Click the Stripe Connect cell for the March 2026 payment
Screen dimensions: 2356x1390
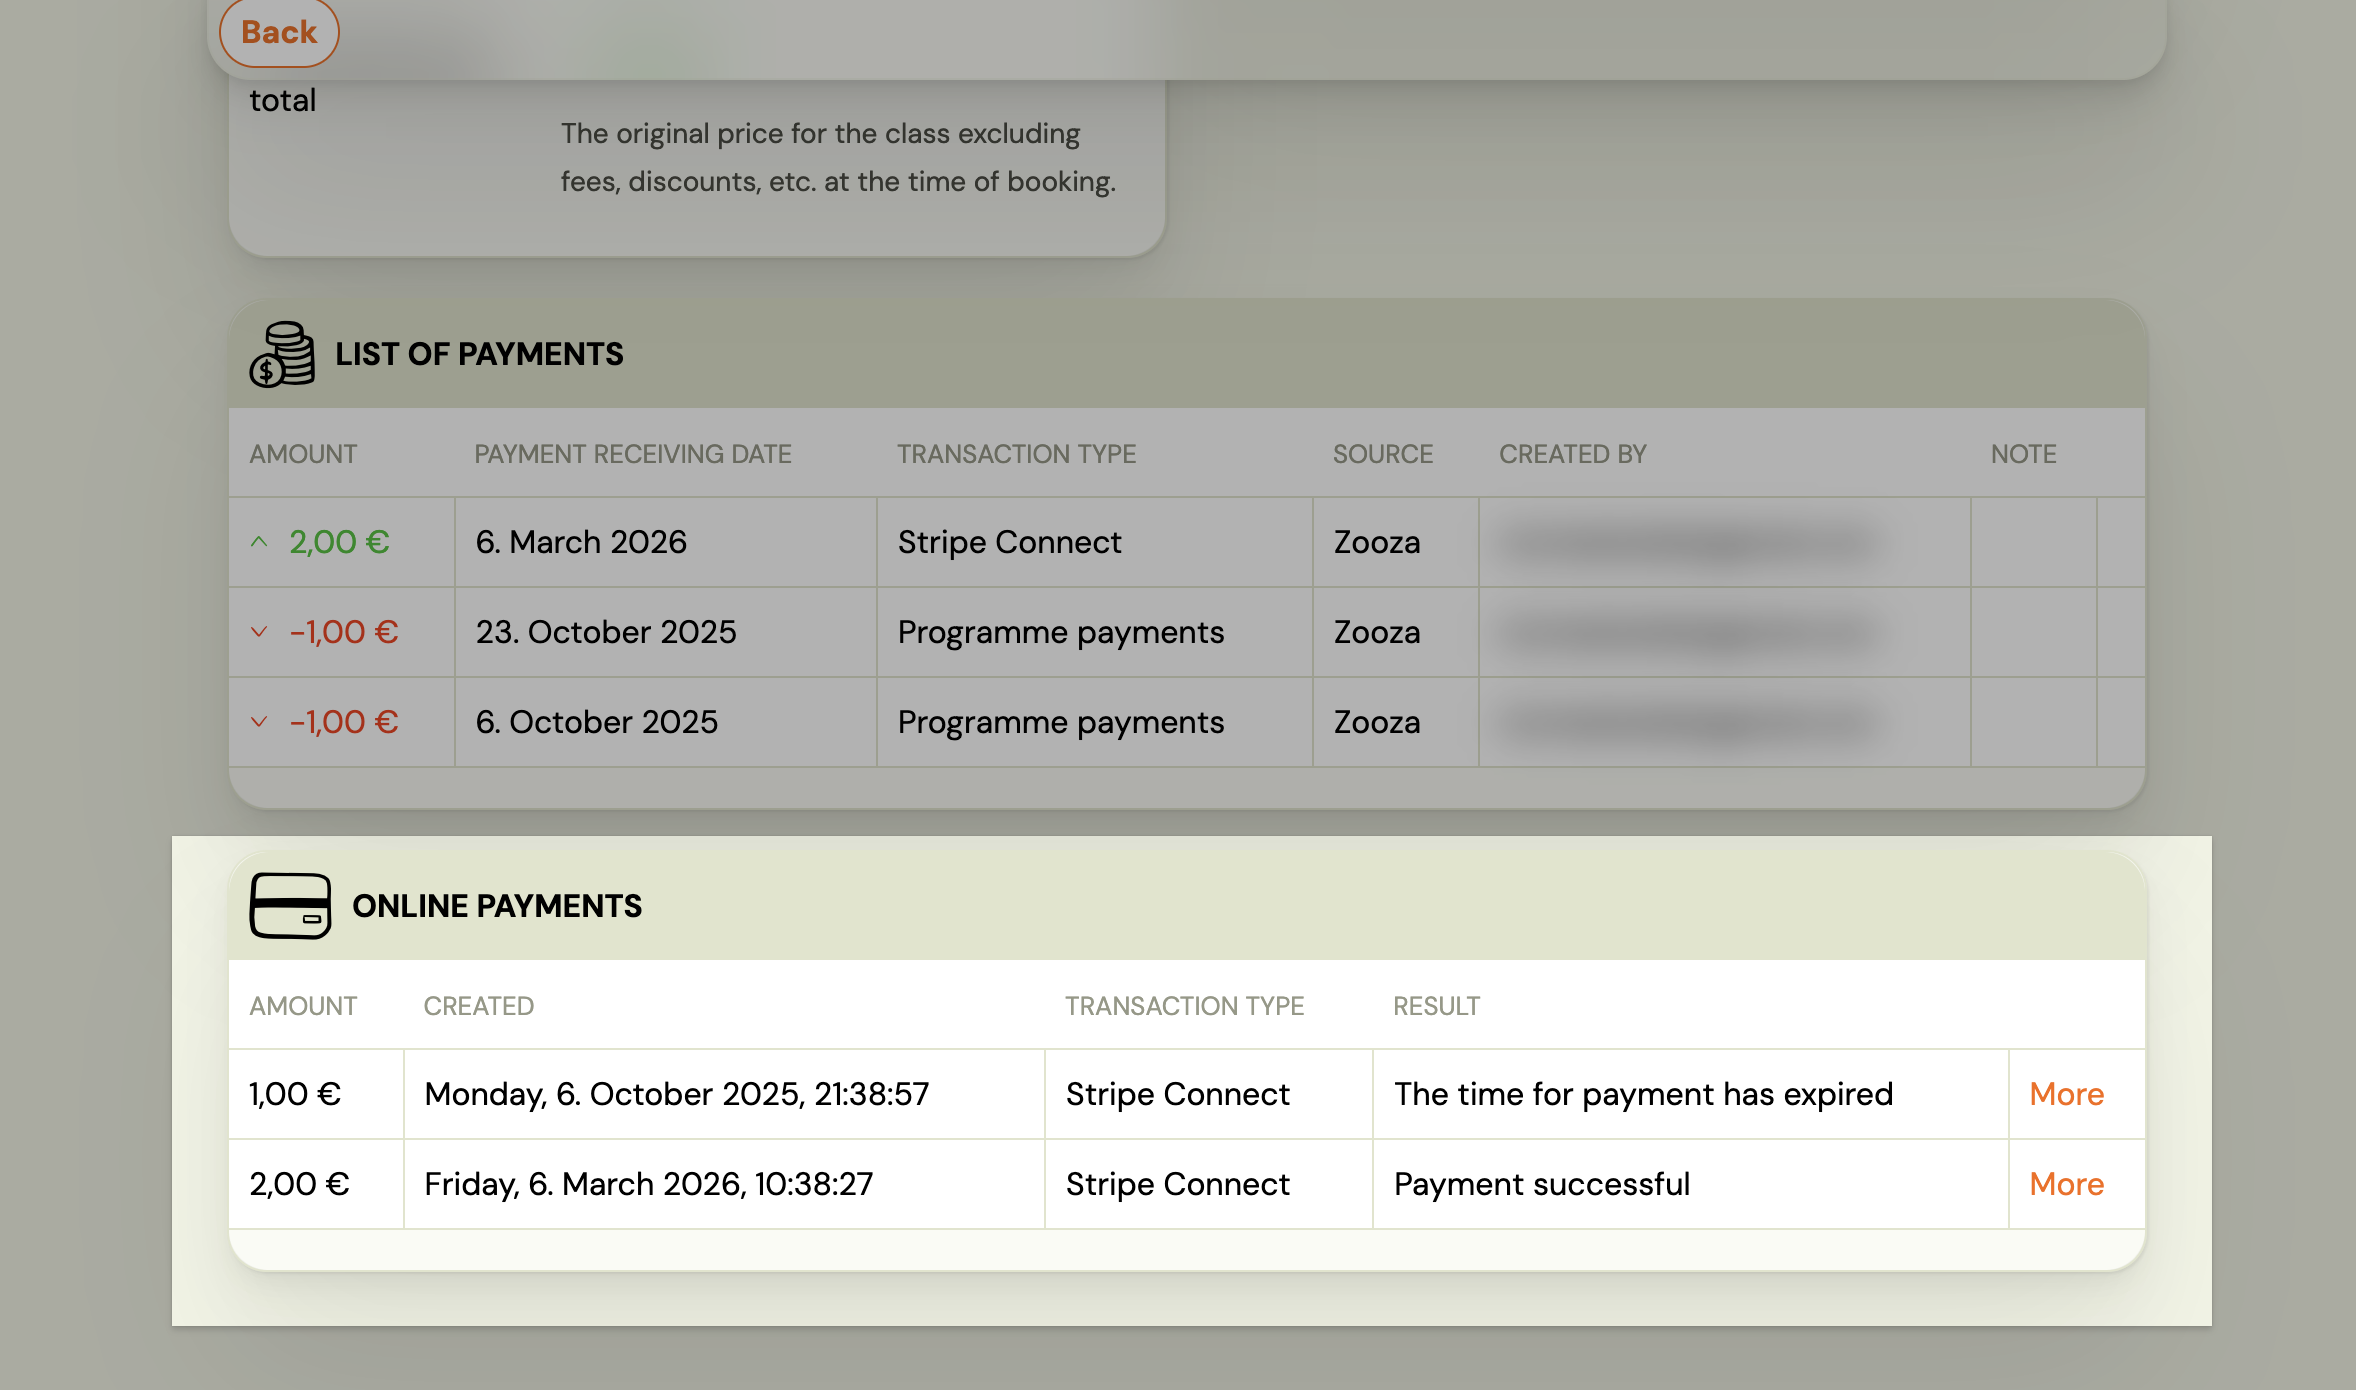1177,1184
